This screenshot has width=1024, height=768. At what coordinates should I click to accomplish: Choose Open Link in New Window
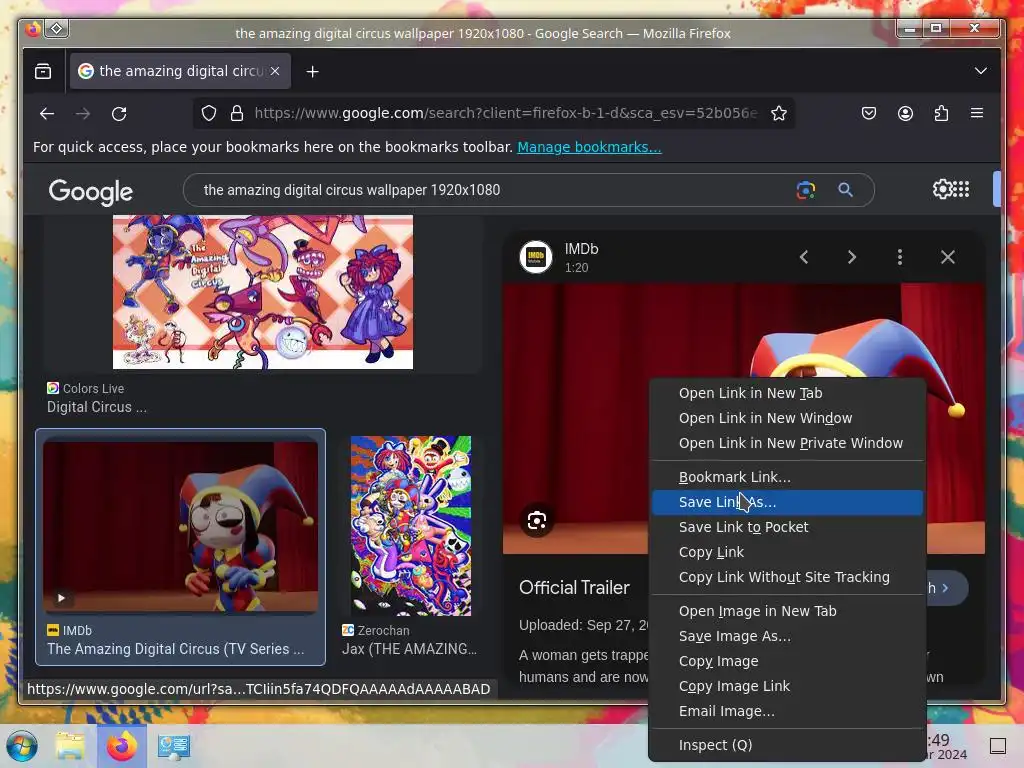(x=788, y=418)
